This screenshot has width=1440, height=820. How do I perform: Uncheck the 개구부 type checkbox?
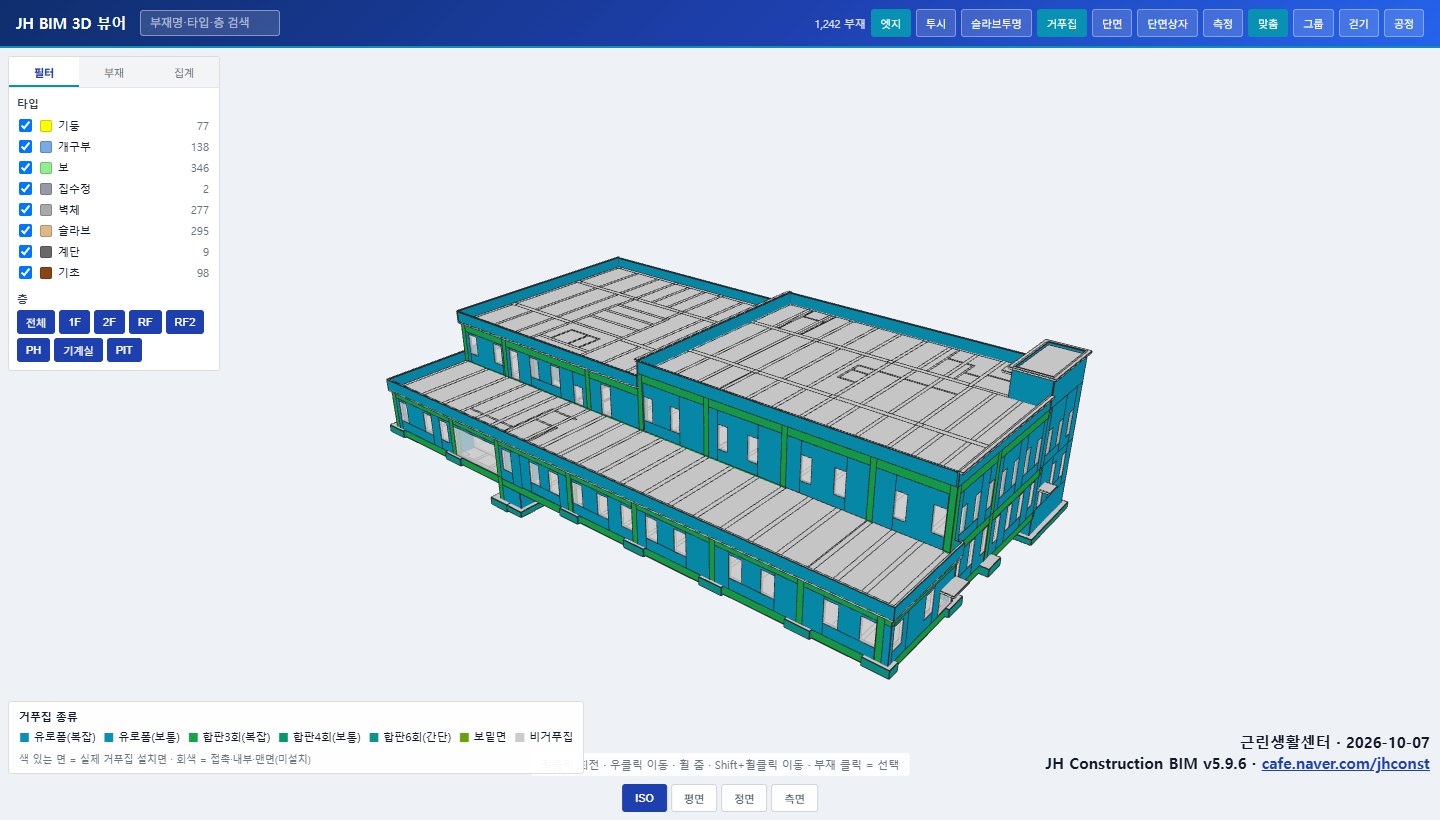pos(26,147)
